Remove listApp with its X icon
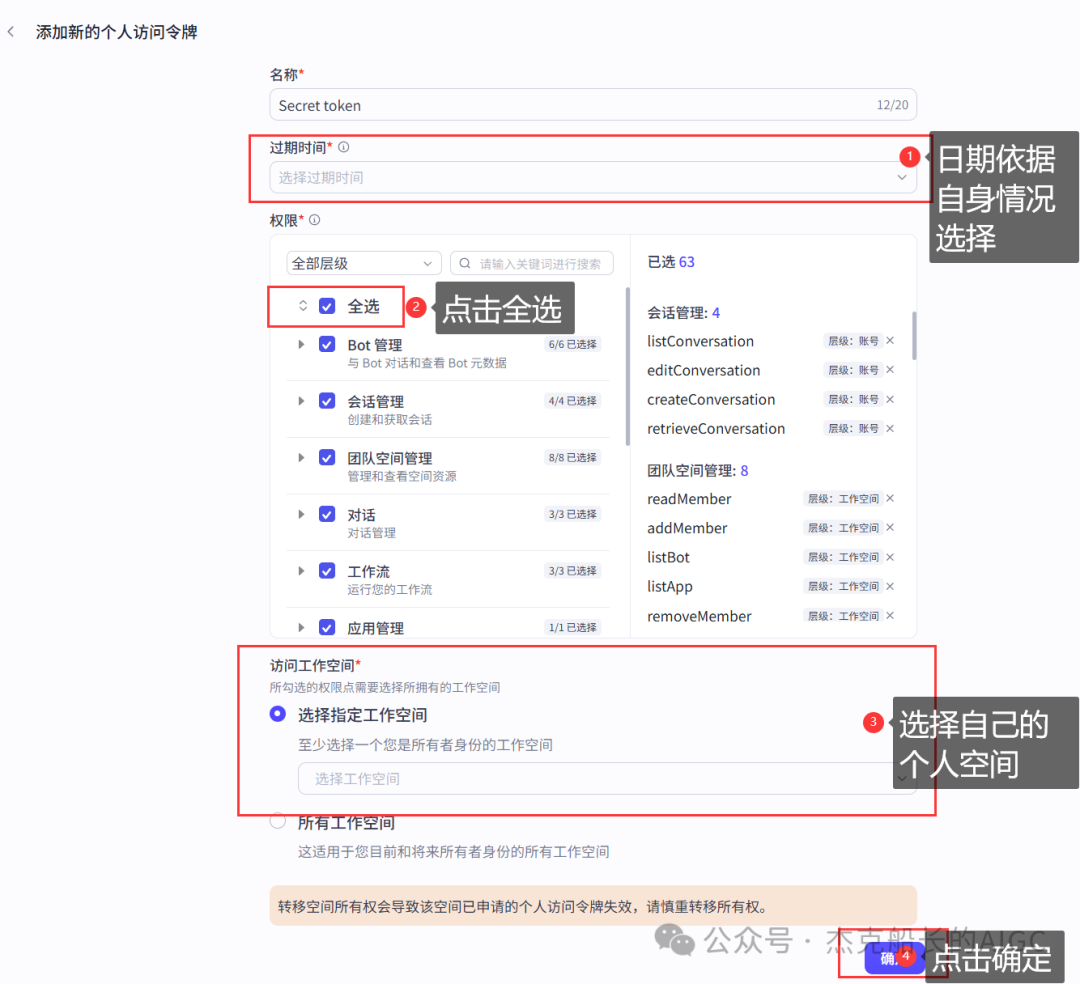This screenshot has height=984, width=1080. click(x=890, y=586)
